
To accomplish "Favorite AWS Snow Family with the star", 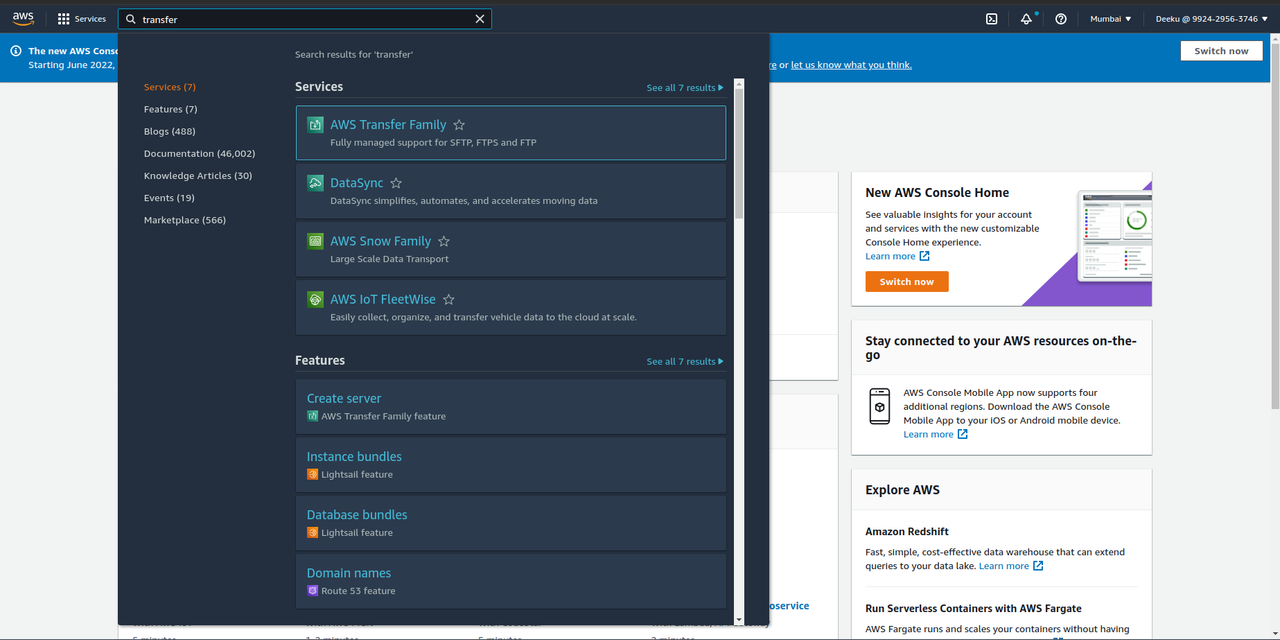I will click(x=444, y=241).
